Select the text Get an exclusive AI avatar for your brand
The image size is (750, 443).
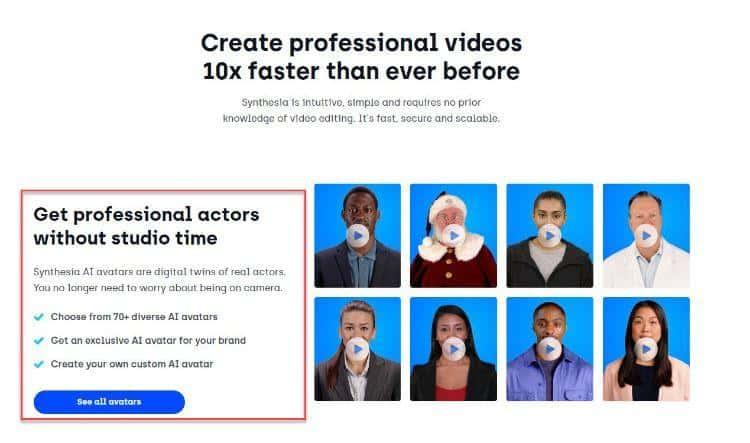click(x=148, y=341)
